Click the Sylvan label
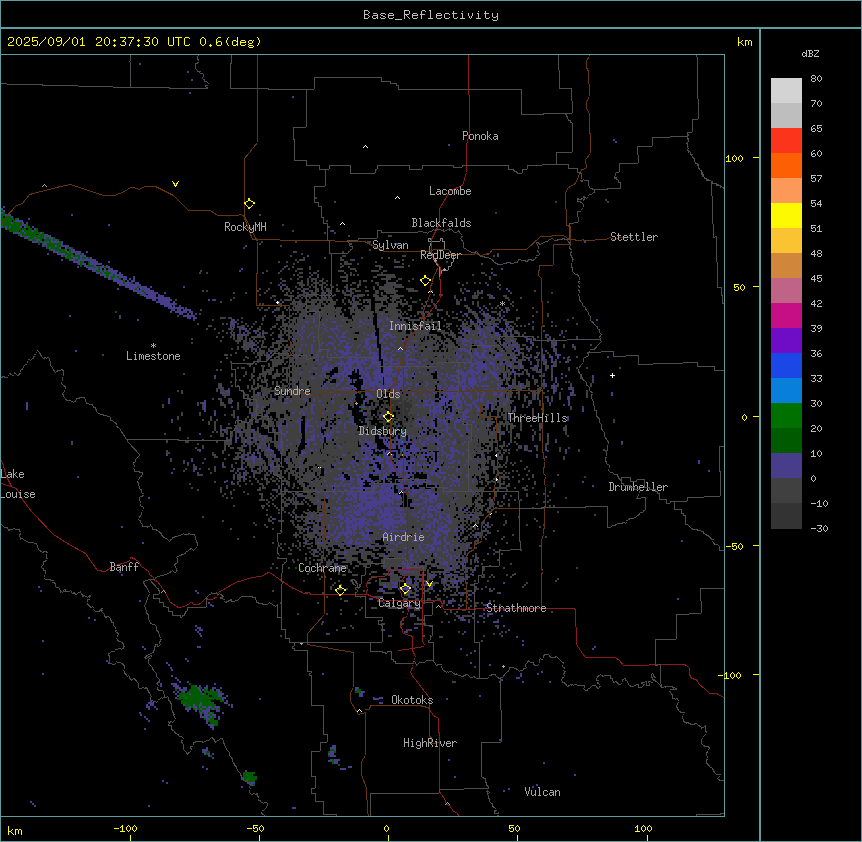 (x=390, y=245)
